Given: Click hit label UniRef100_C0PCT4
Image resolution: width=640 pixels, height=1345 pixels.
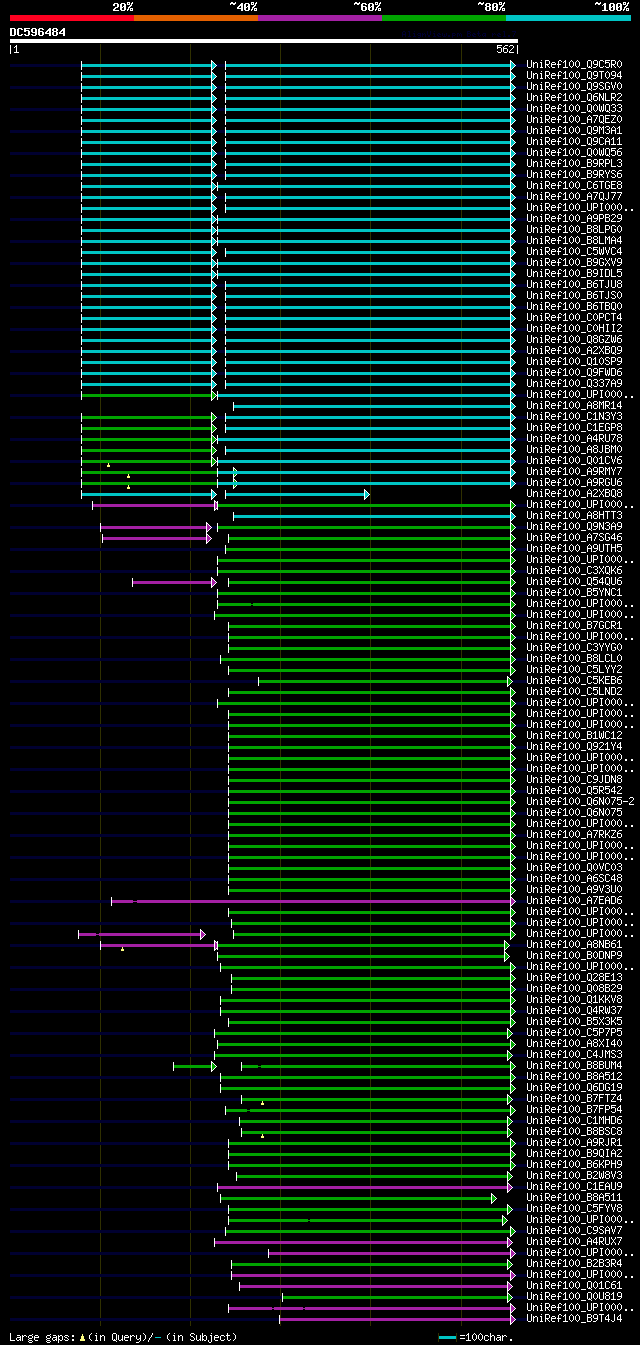Looking at the screenshot, I should (574, 317).
